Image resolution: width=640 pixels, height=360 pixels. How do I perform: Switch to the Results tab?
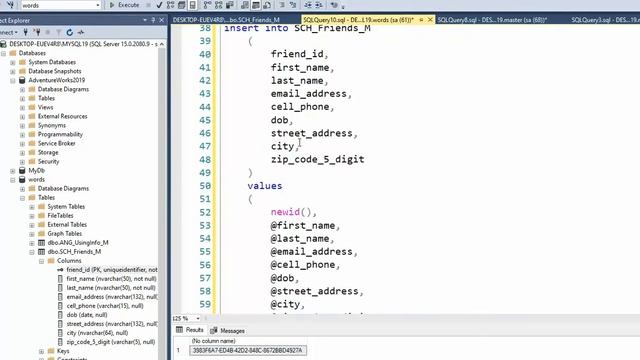click(x=190, y=330)
